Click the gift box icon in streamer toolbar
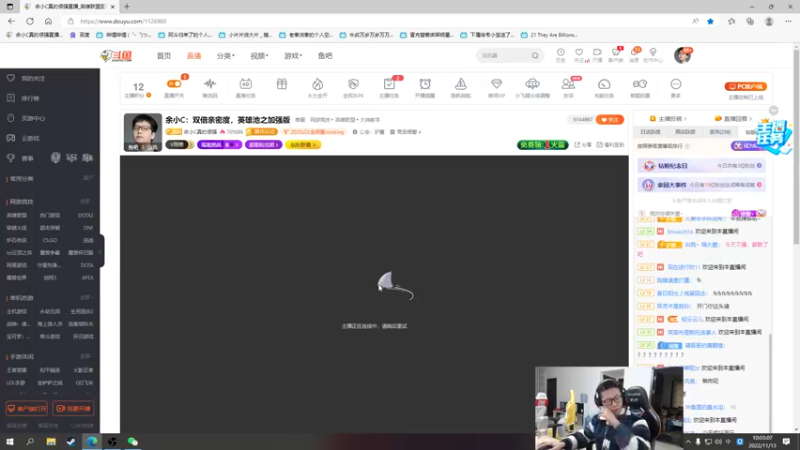This screenshot has width=800, height=450. (282, 84)
